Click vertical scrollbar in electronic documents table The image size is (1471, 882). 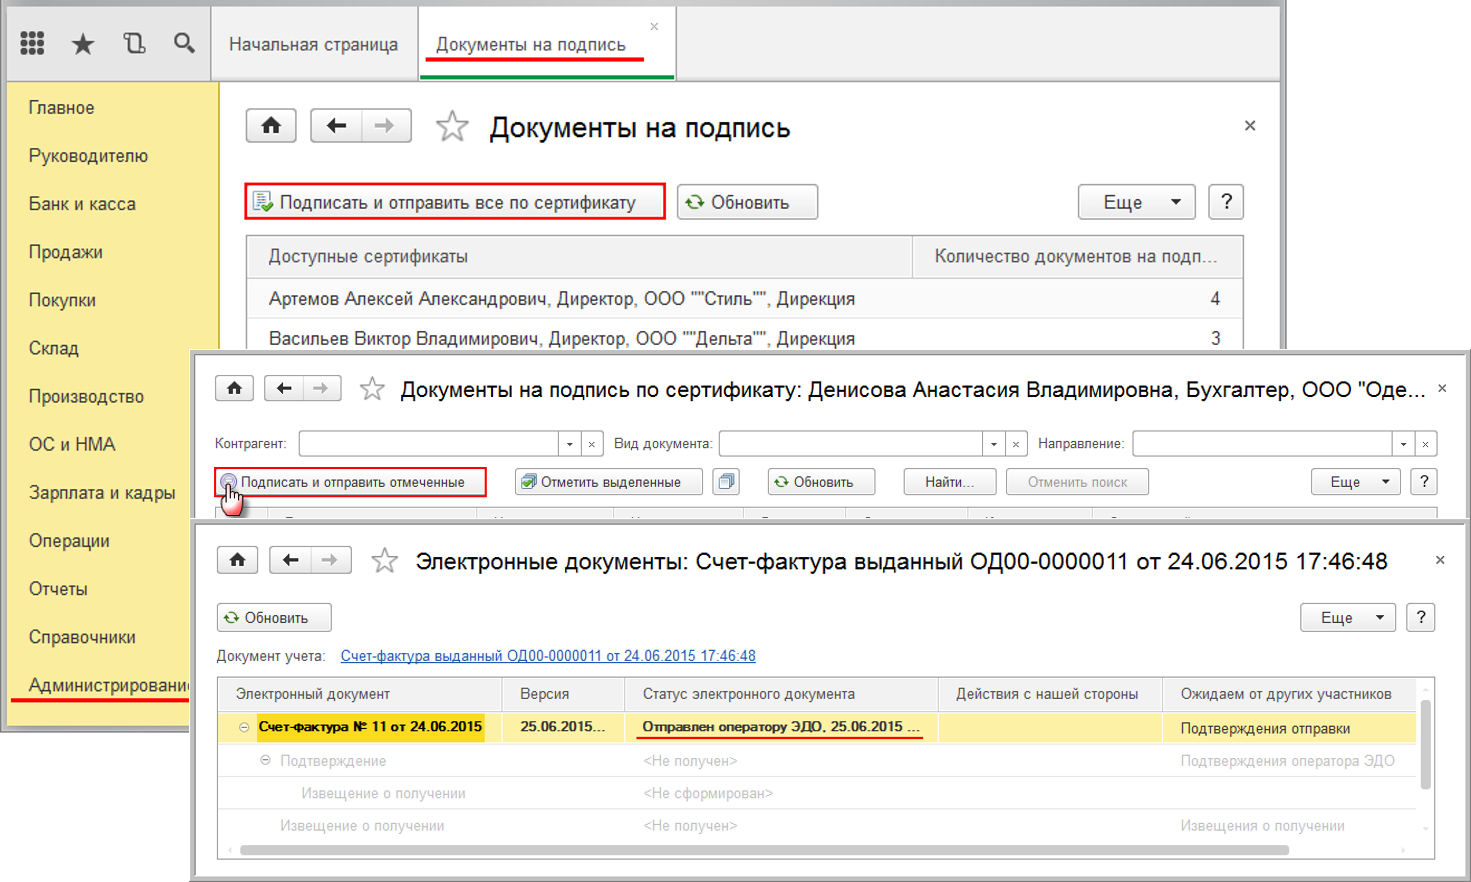pos(1425,744)
